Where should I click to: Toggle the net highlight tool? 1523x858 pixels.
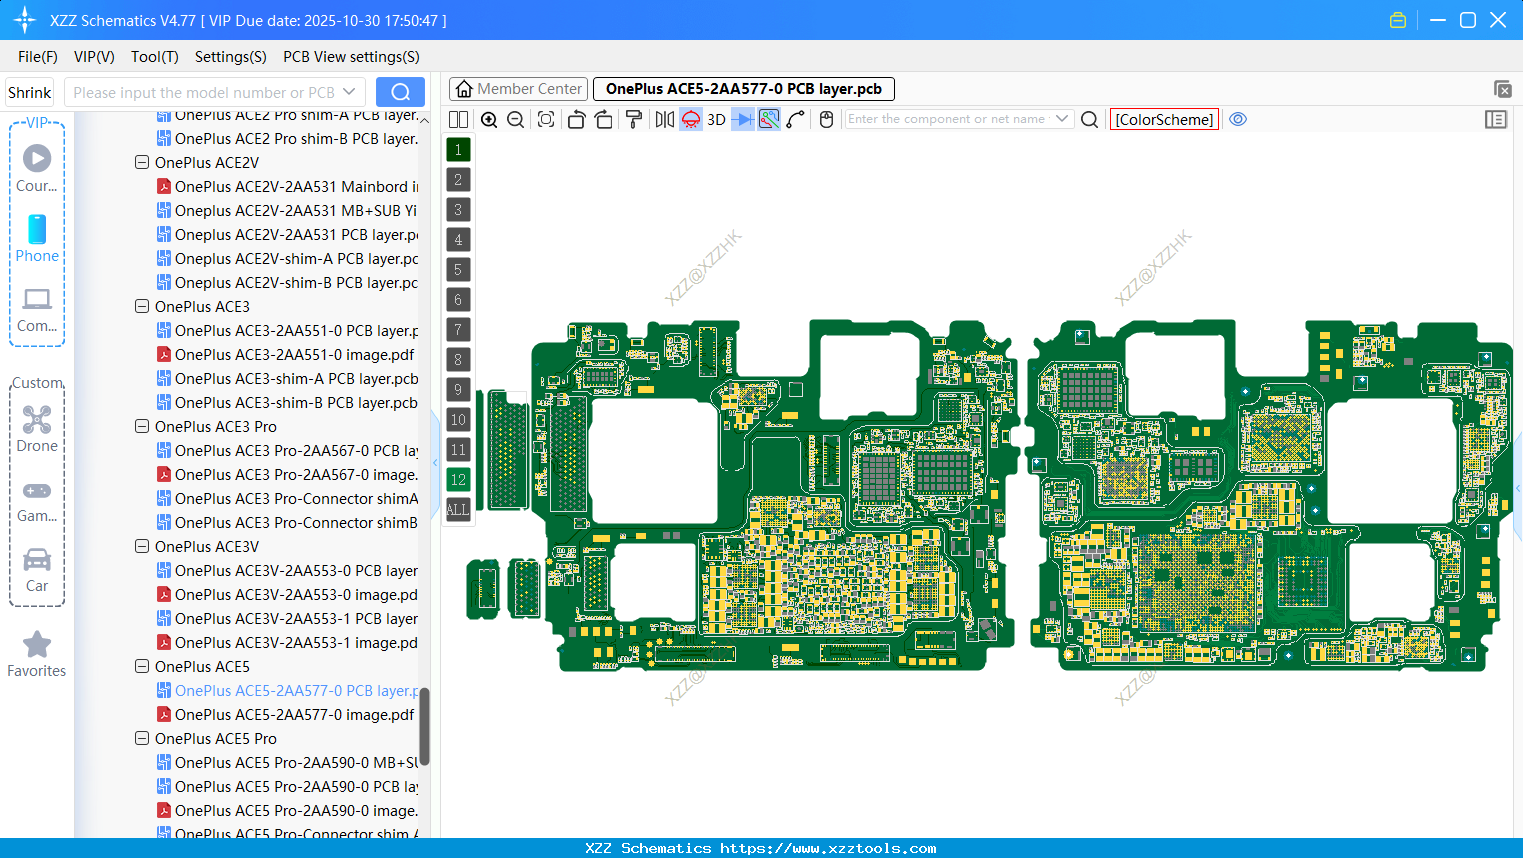[768, 119]
